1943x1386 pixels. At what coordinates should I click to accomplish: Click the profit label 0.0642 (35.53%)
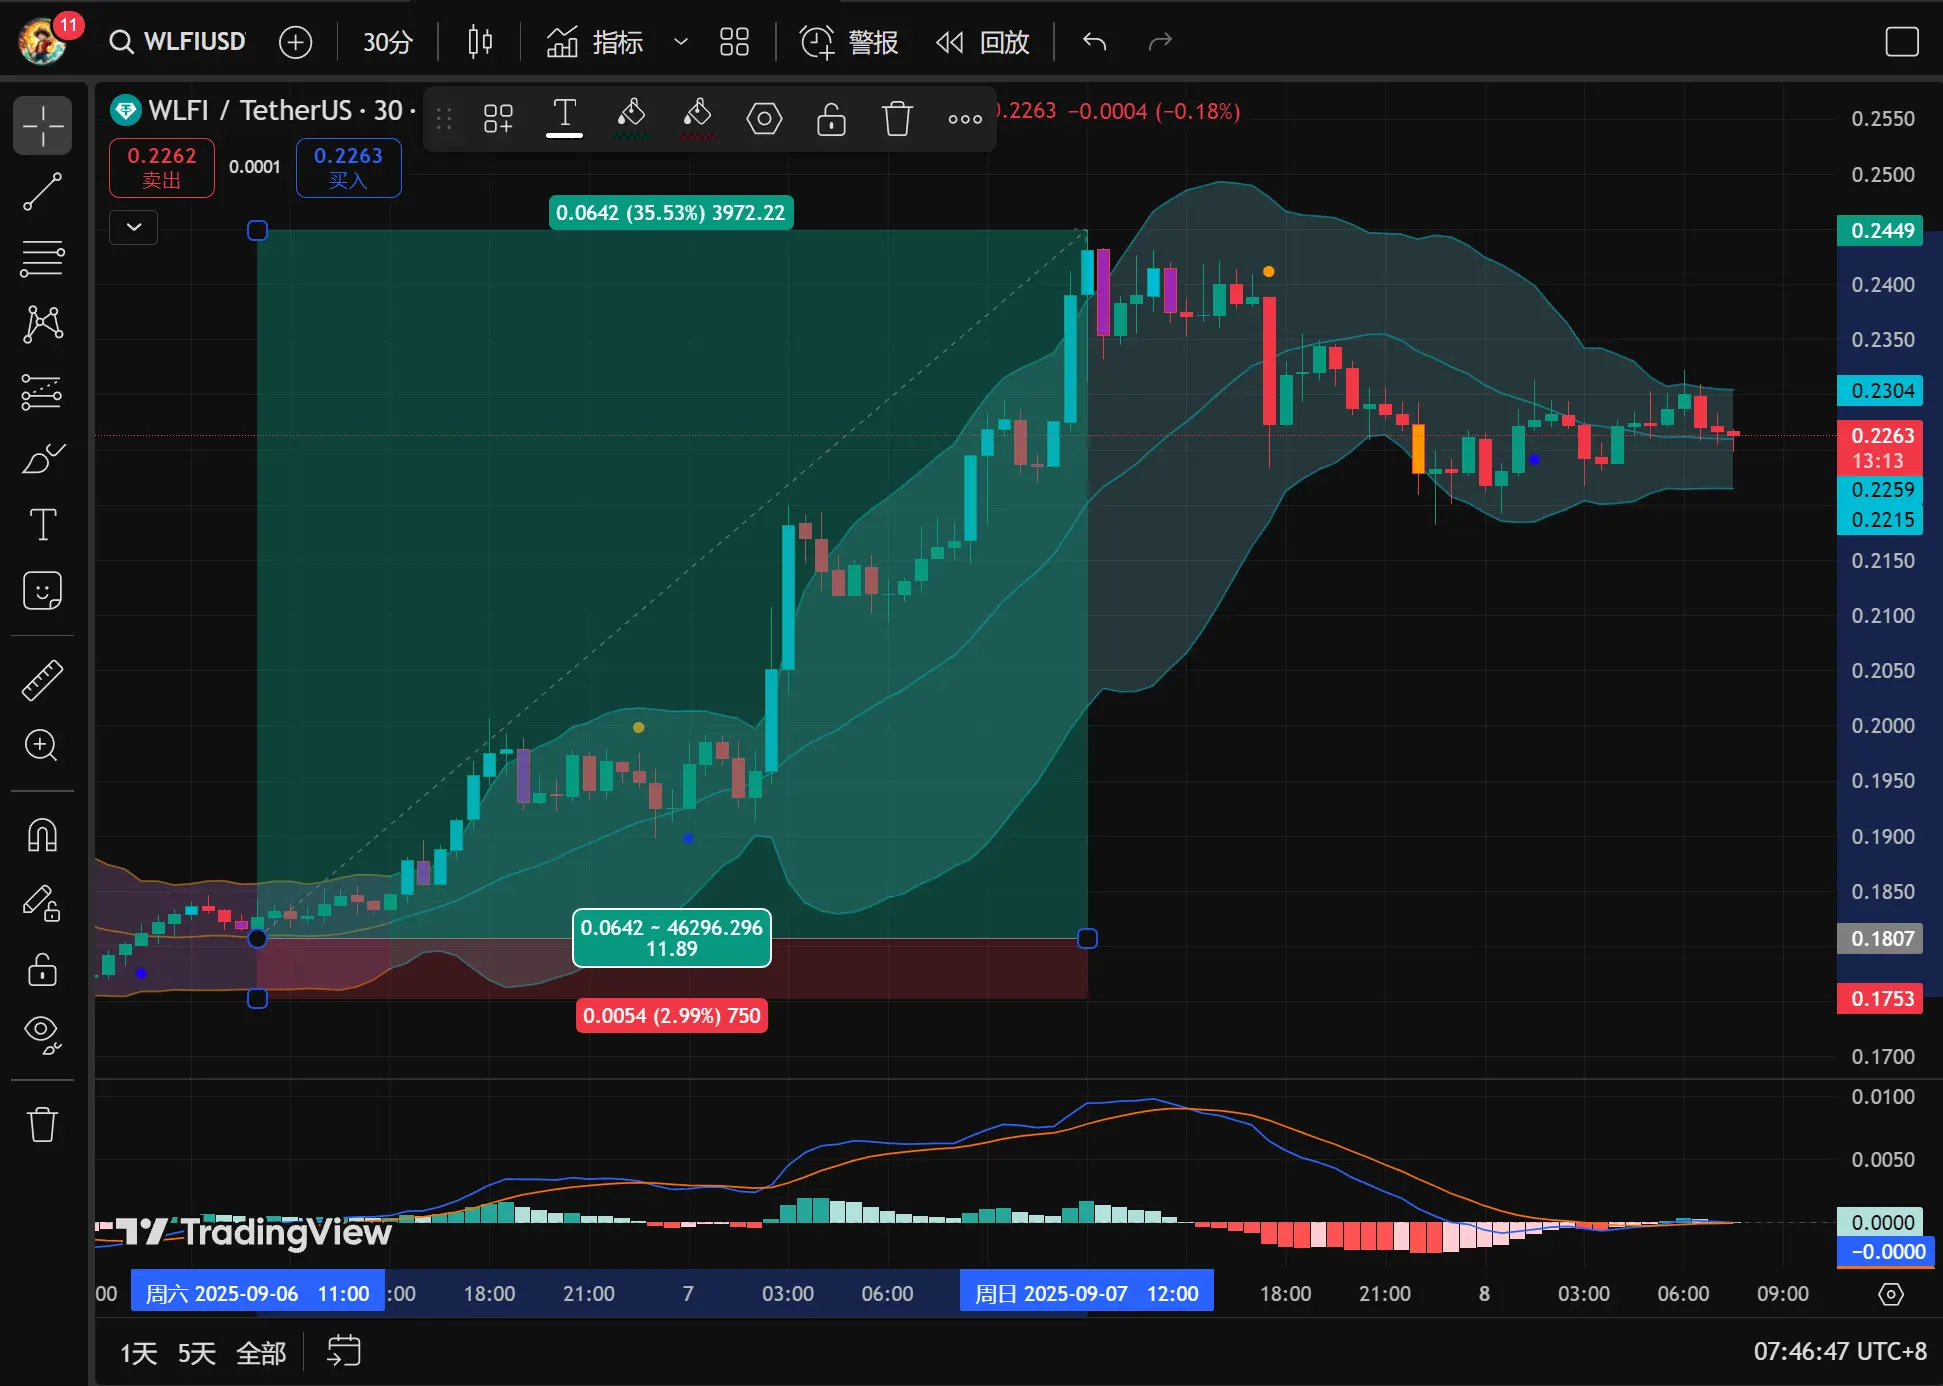(x=671, y=213)
